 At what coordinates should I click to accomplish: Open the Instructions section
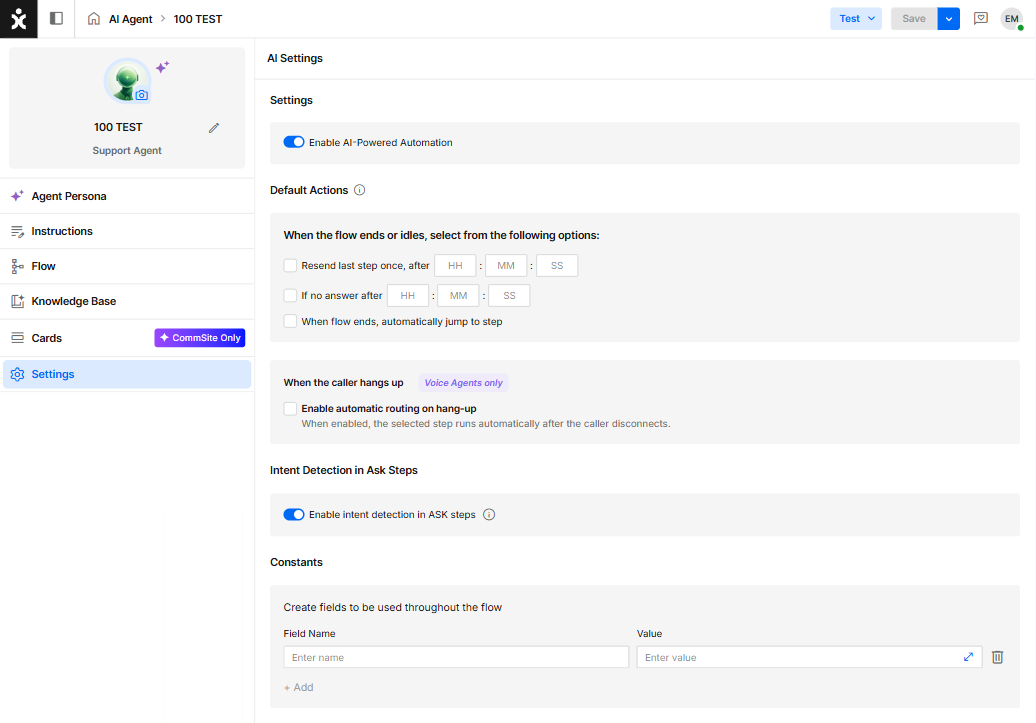pyautogui.click(x=127, y=231)
